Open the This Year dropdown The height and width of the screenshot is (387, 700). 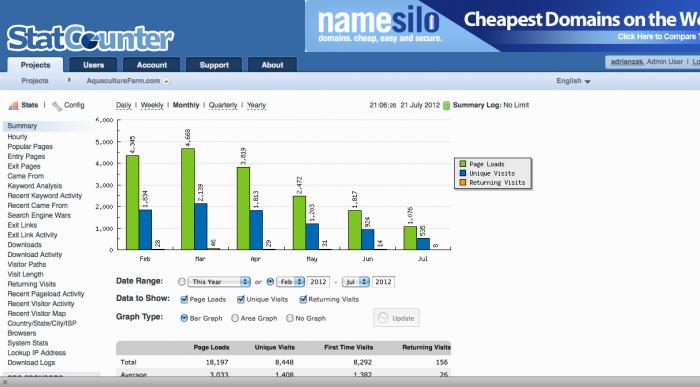[219, 282]
